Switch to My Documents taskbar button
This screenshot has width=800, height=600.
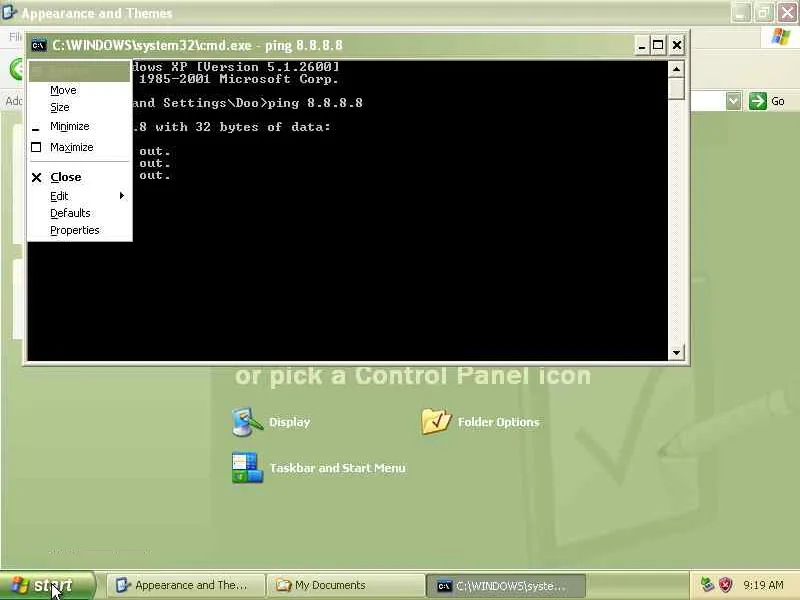pyautogui.click(x=346, y=585)
